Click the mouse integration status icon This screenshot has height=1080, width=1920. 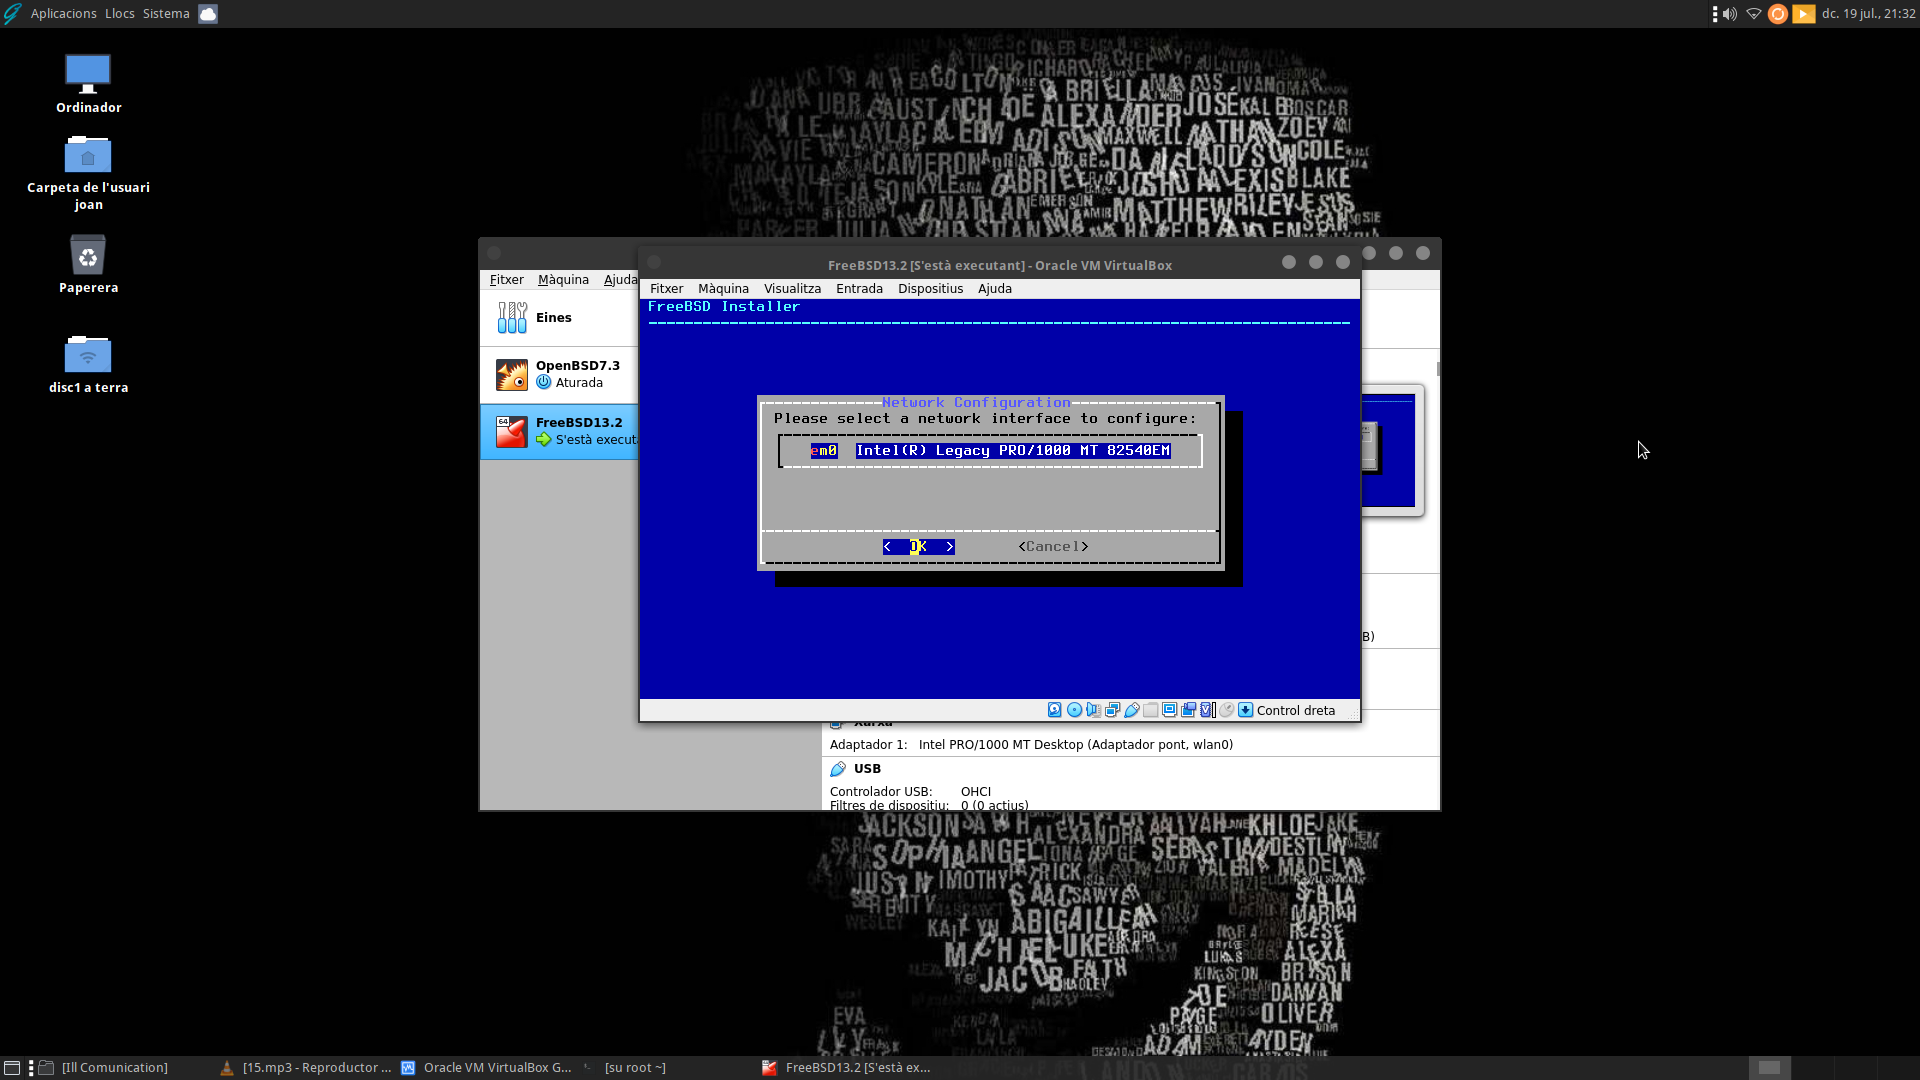click(x=1226, y=710)
